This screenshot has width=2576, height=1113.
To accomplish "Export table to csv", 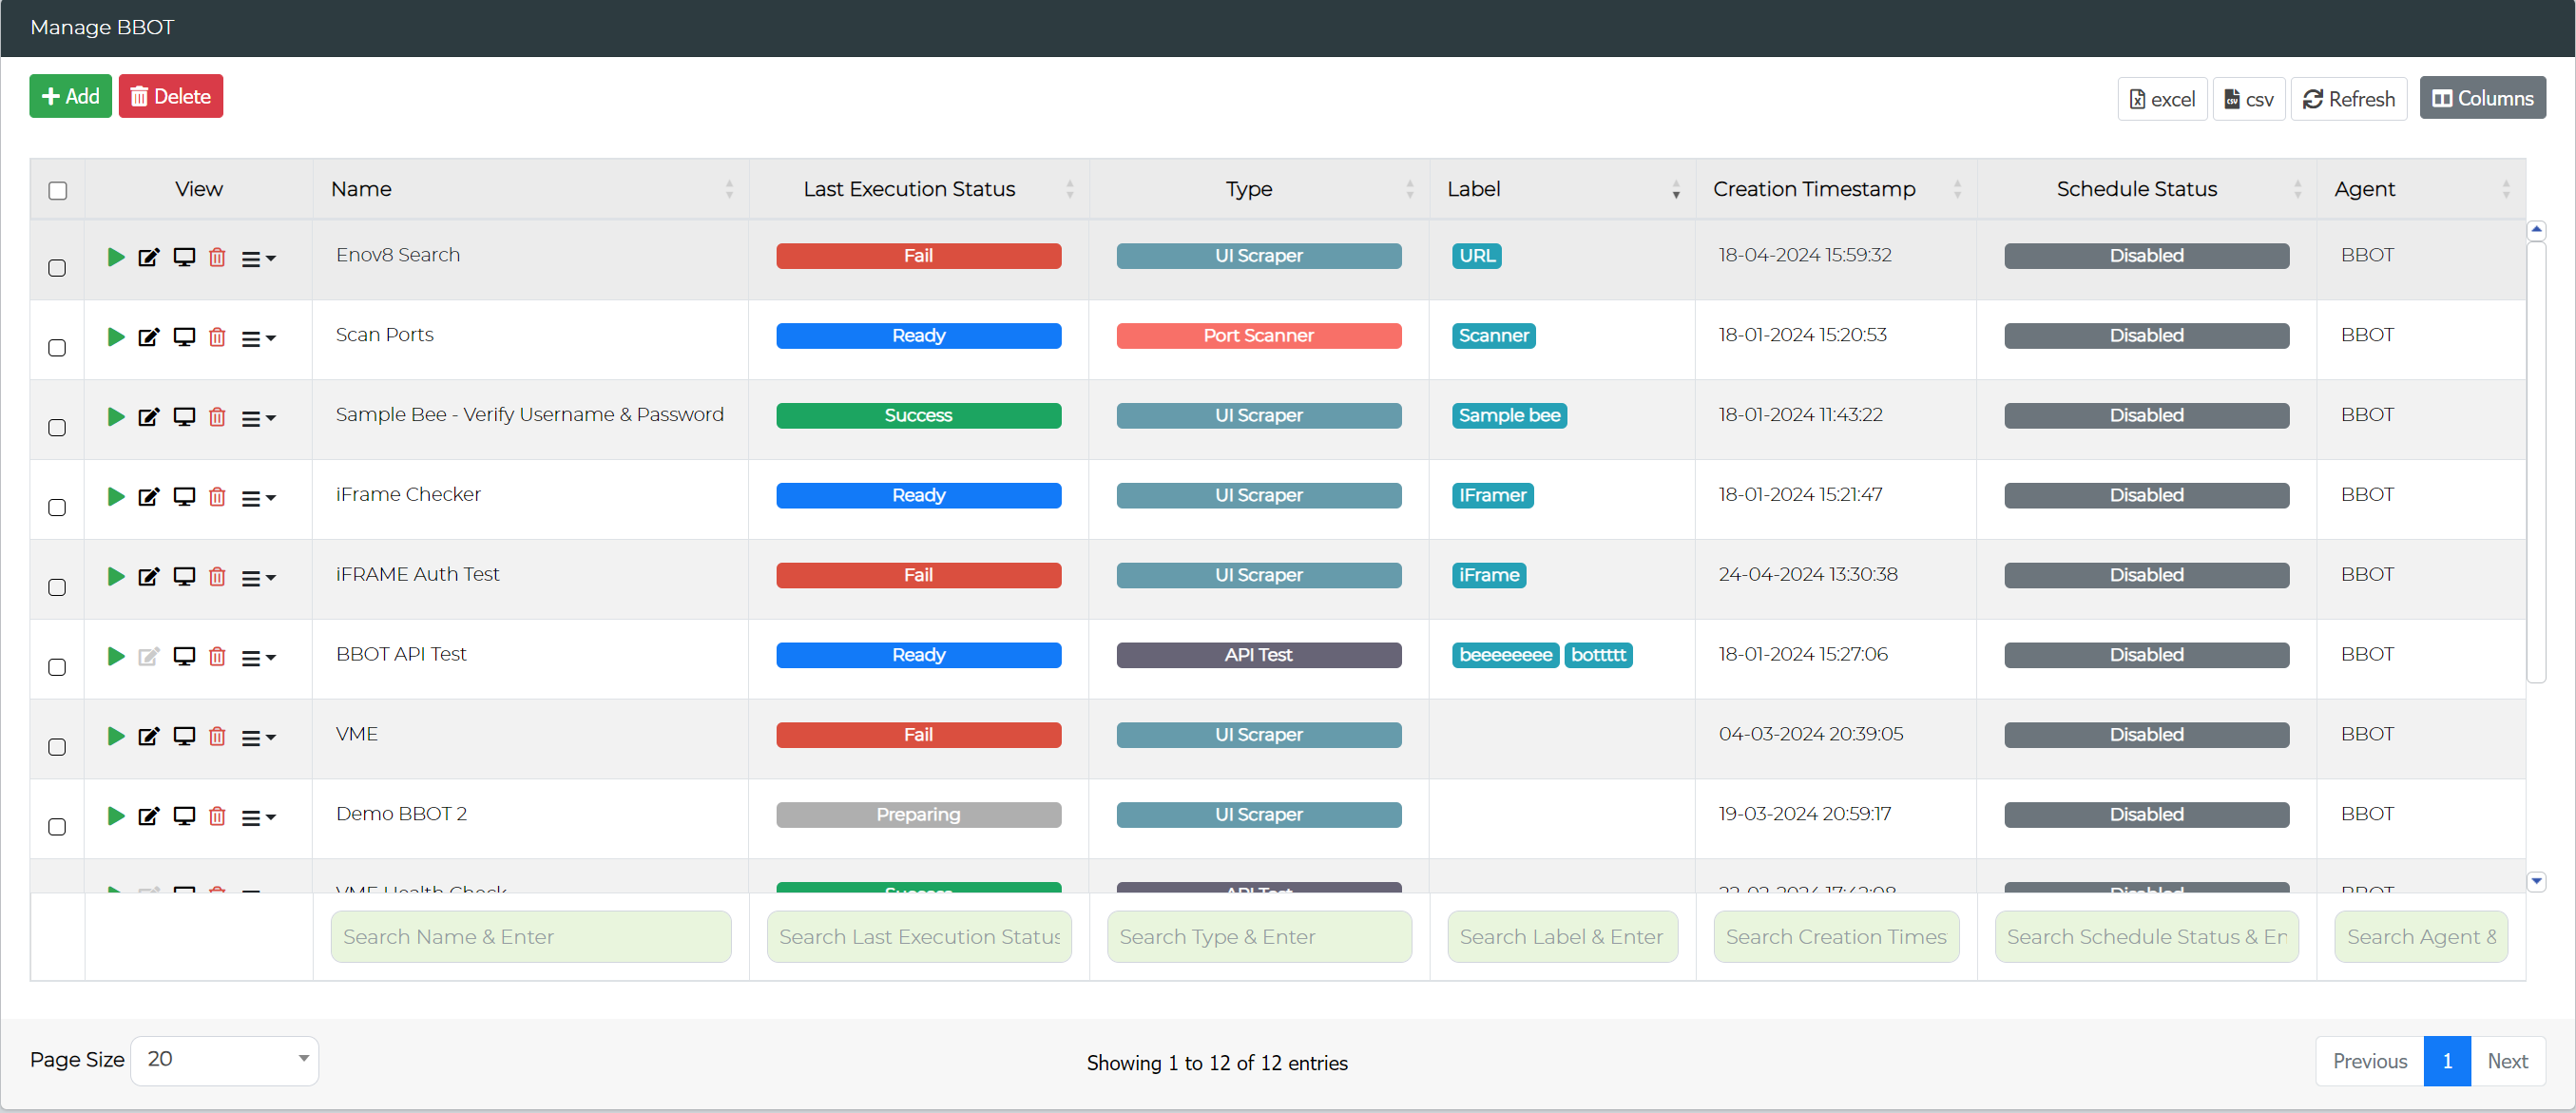I will [x=2249, y=99].
